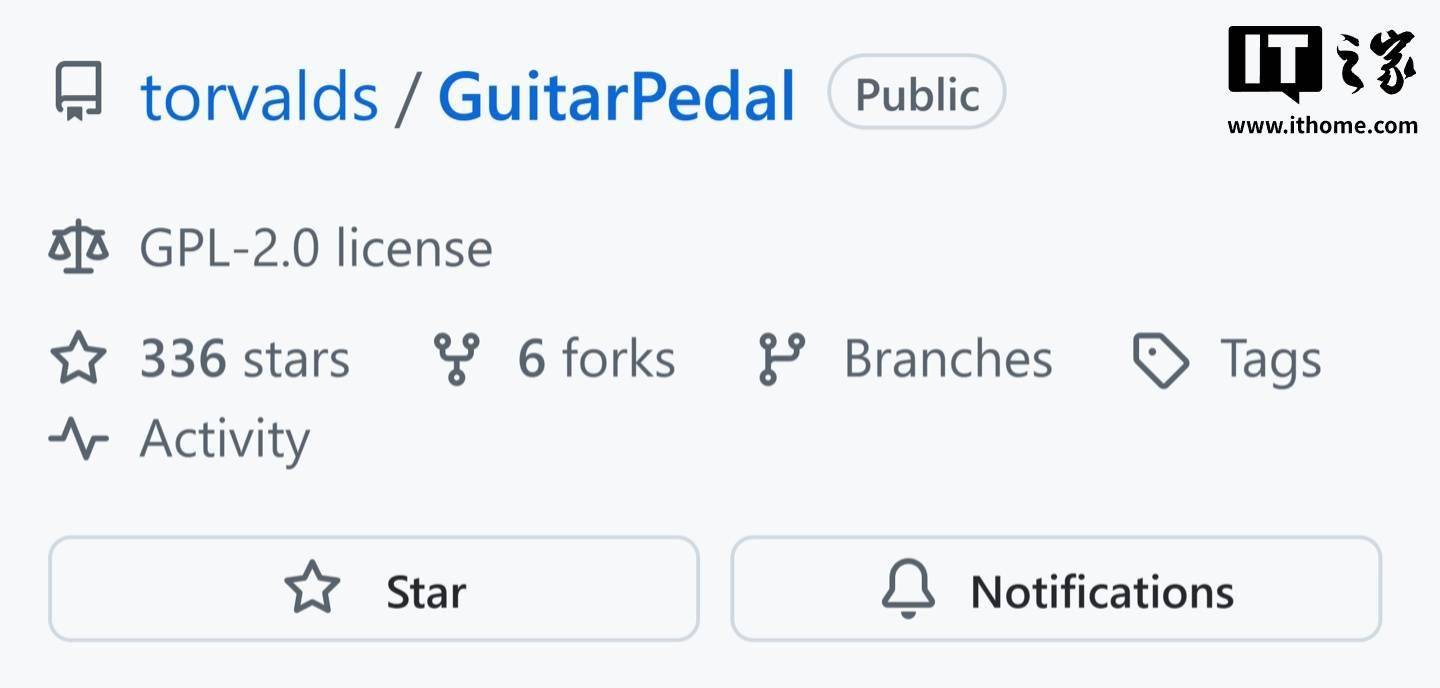Click the bell icon in Notifications button
The image size is (1440, 688).
(x=908, y=589)
